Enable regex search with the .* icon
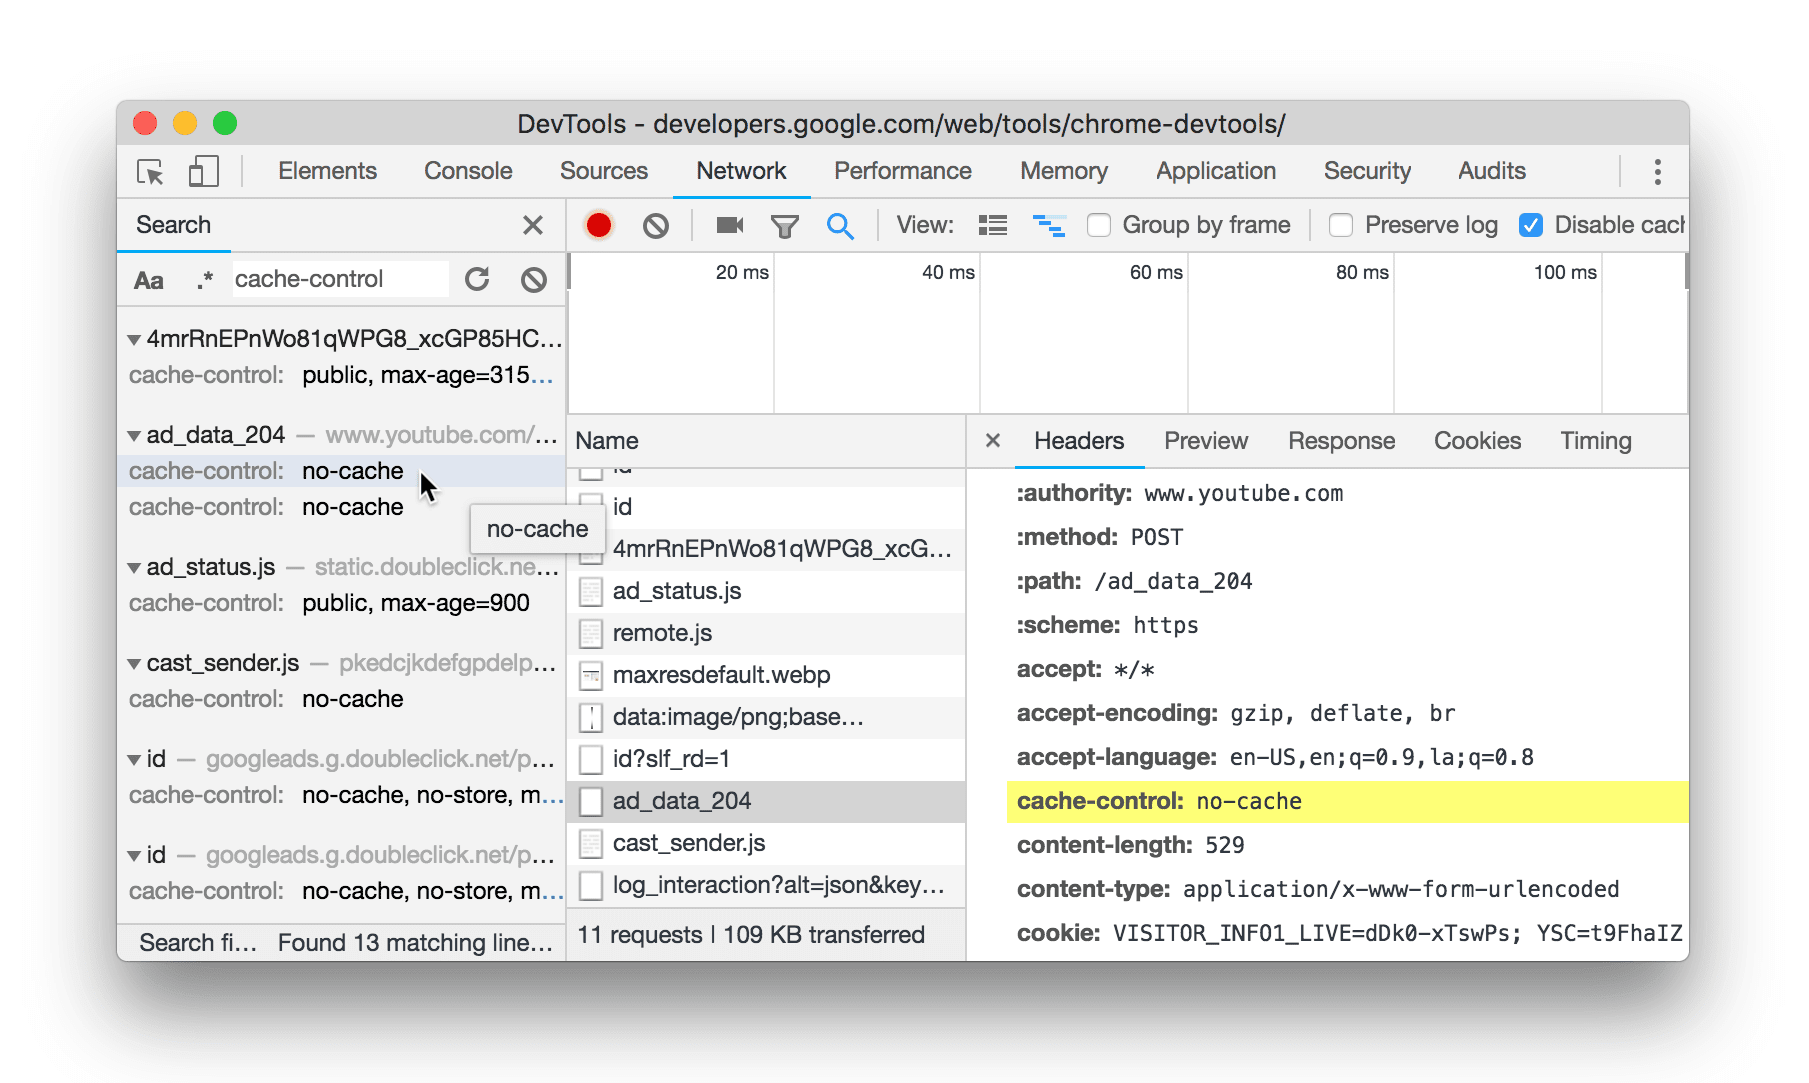1809x1083 pixels. 205,279
